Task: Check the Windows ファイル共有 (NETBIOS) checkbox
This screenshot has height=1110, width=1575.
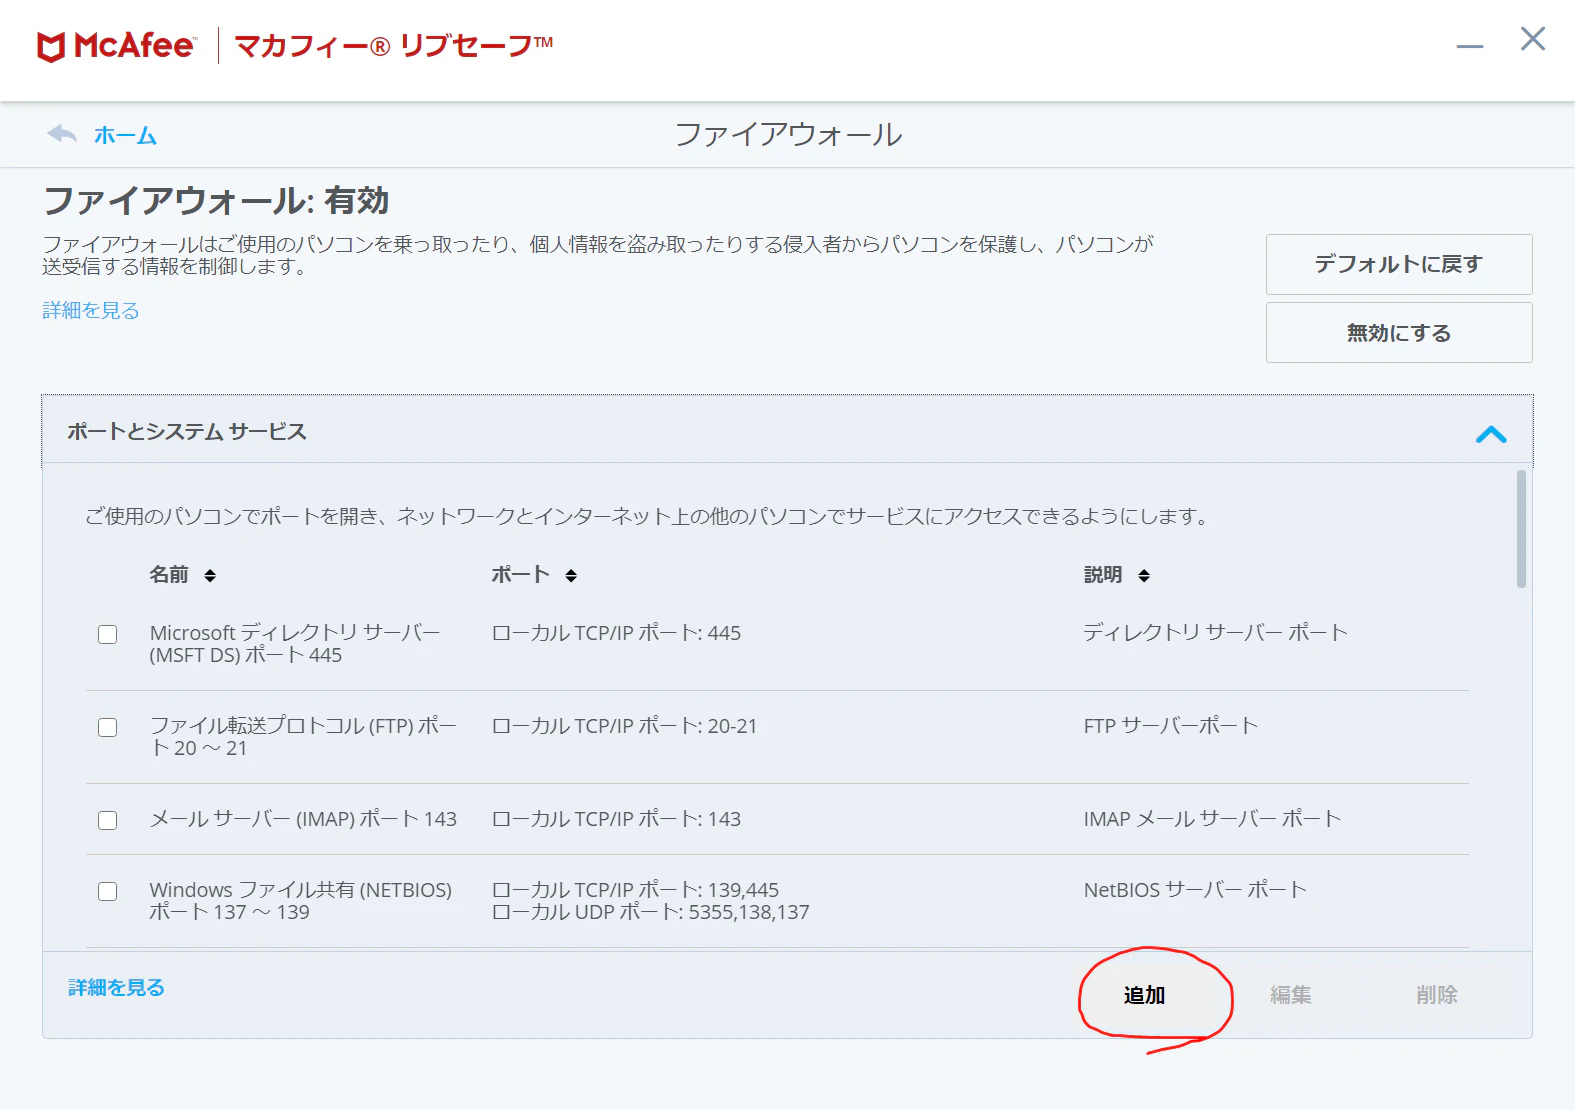Action: point(108,891)
